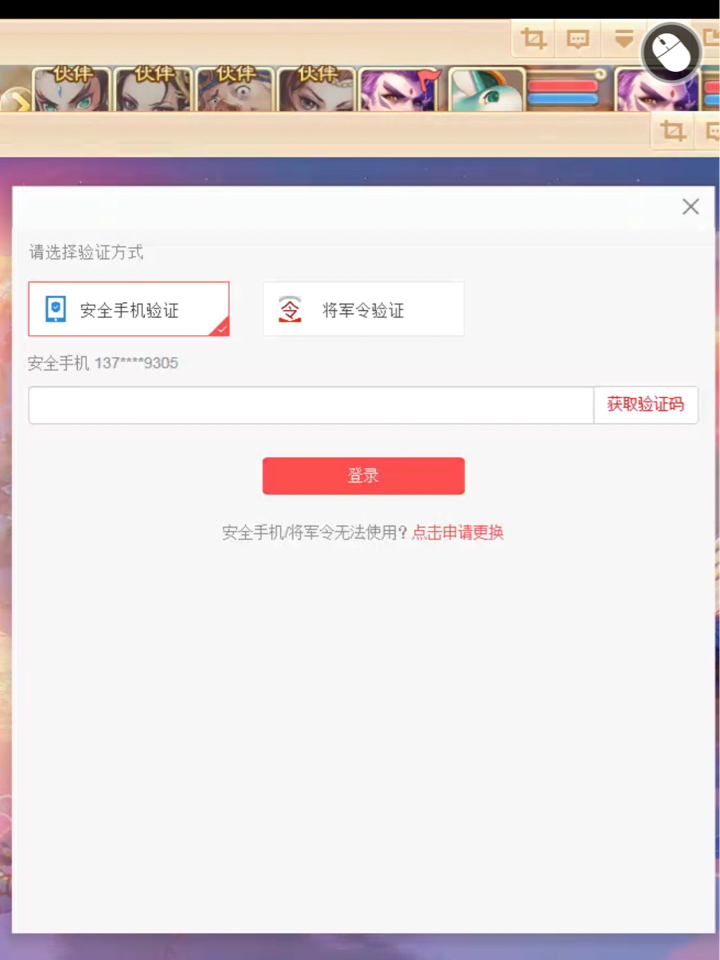Select the first 伙伴 partner portrait
Image resolution: width=720 pixels, height=960 pixels.
click(x=72, y=89)
